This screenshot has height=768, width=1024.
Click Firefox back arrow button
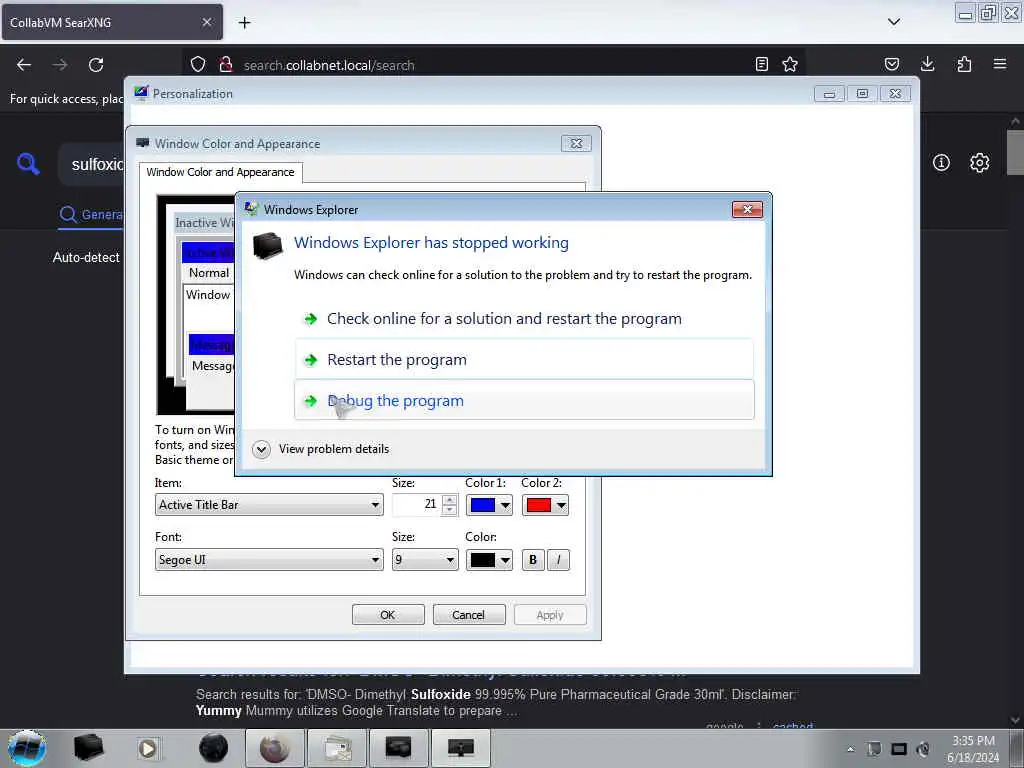coord(24,65)
